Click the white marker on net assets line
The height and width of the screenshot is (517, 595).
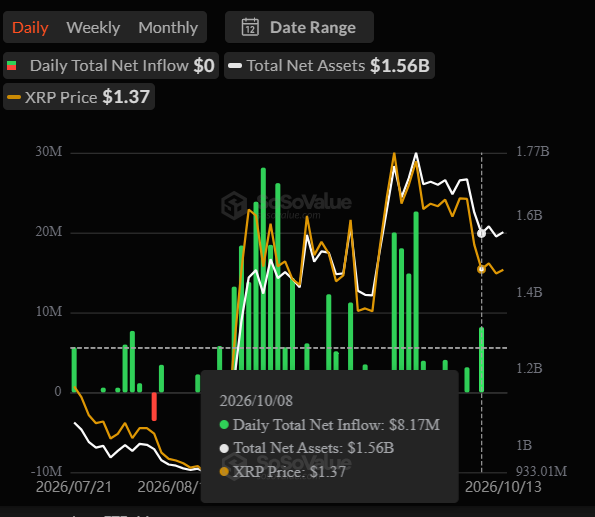(482, 233)
